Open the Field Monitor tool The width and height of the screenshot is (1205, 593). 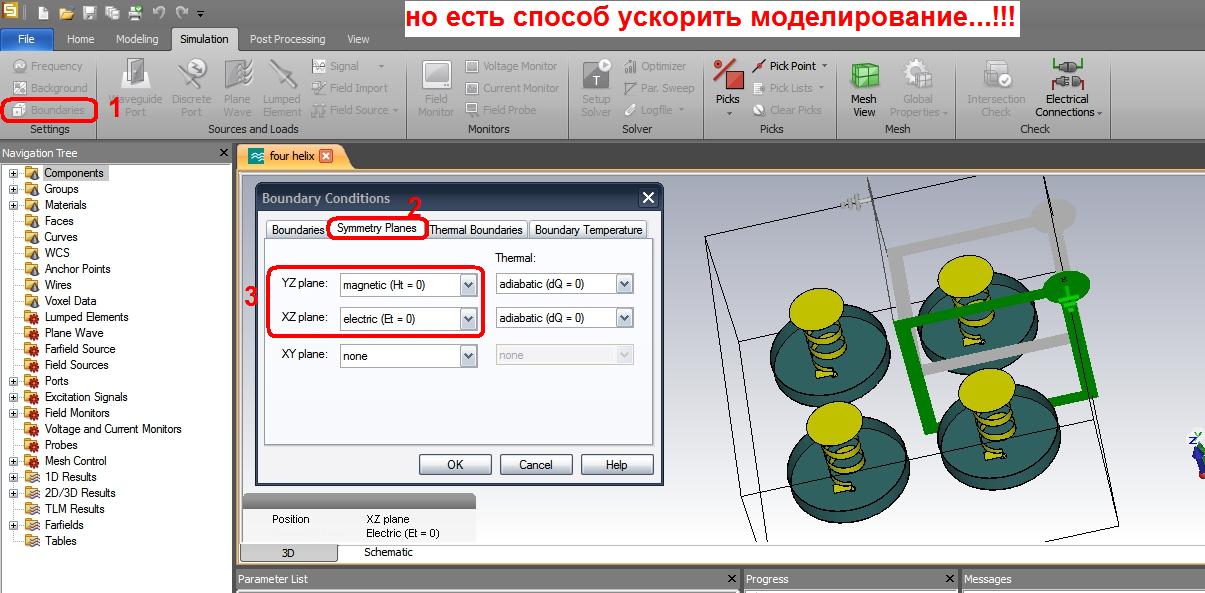click(x=436, y=88)
